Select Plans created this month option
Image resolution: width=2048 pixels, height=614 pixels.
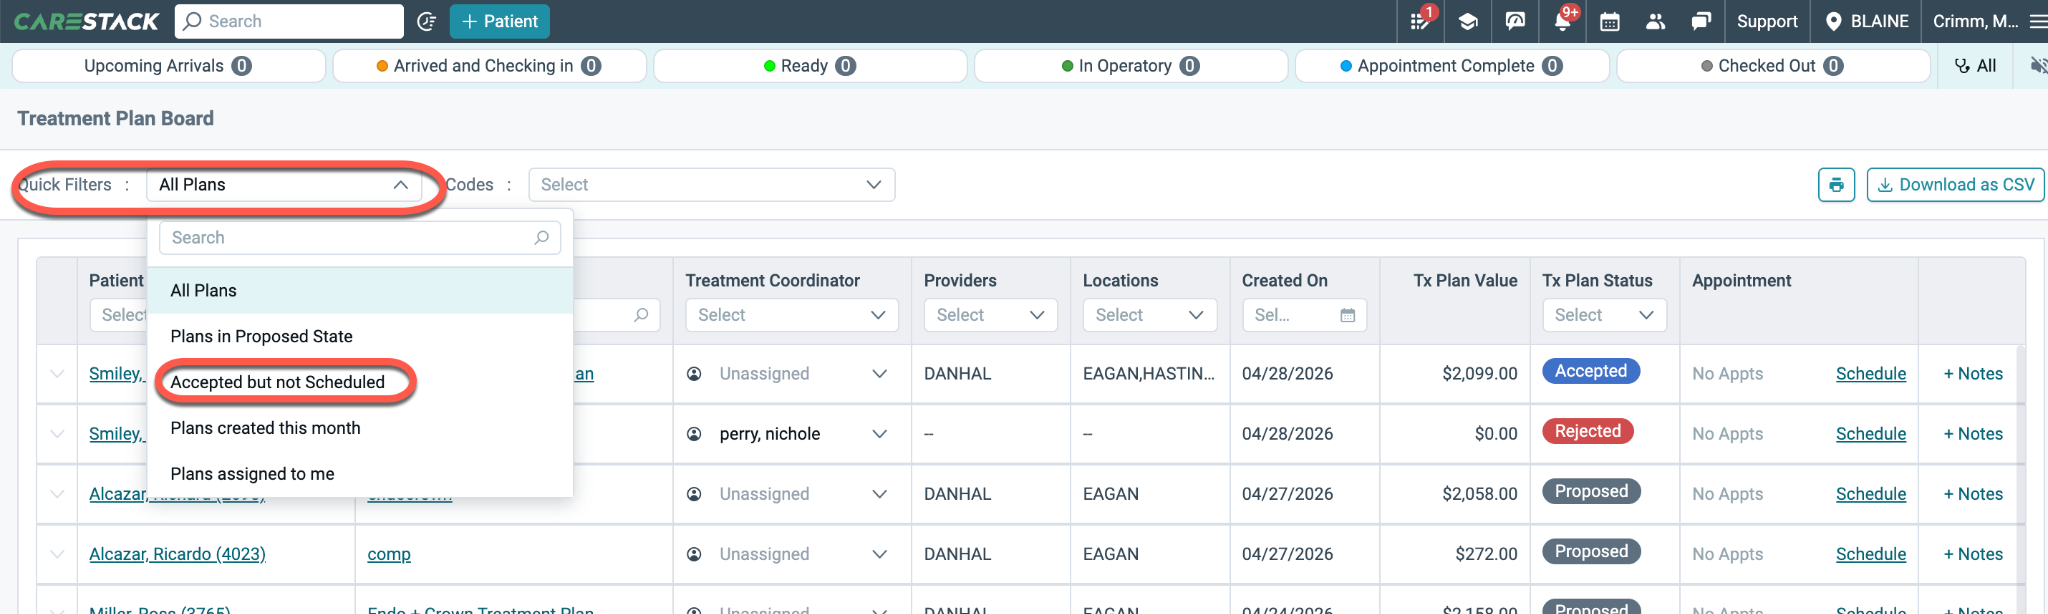(360, 428)
